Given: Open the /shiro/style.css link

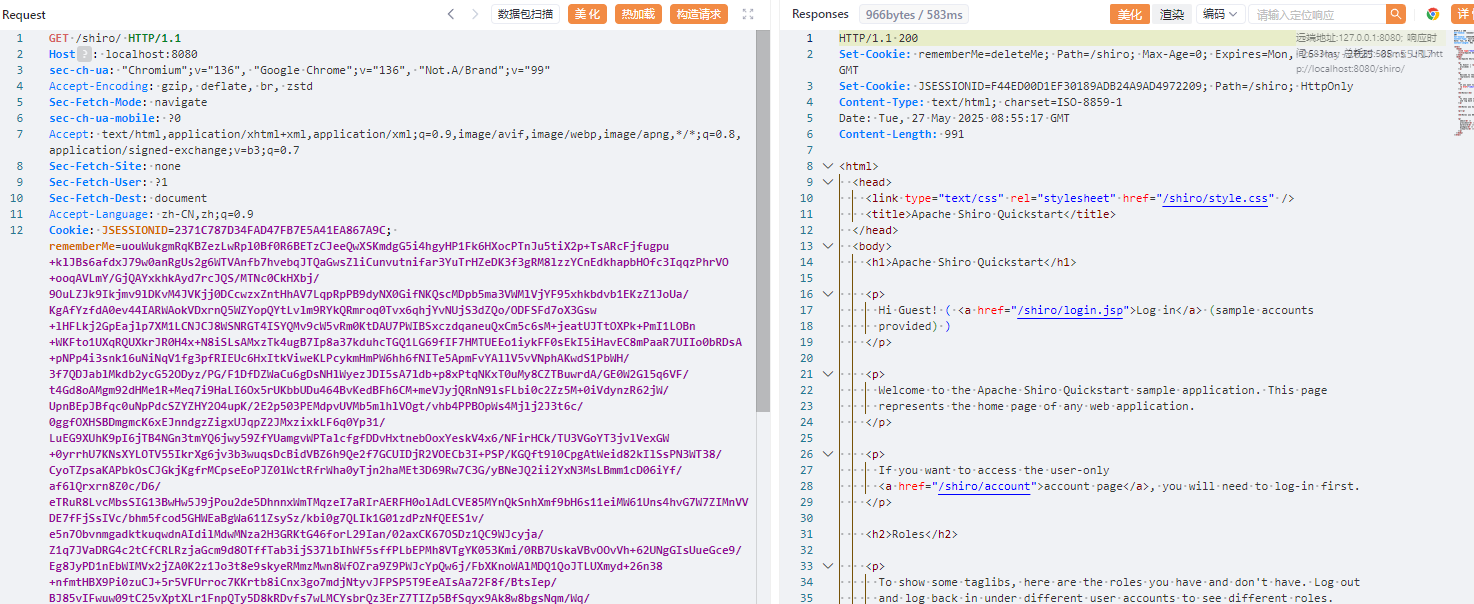Looking at the screenshot, I should [1214, 198].
